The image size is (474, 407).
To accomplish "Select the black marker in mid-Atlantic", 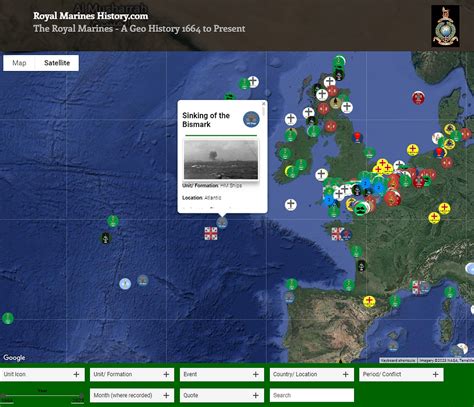I will click(106, 238).
